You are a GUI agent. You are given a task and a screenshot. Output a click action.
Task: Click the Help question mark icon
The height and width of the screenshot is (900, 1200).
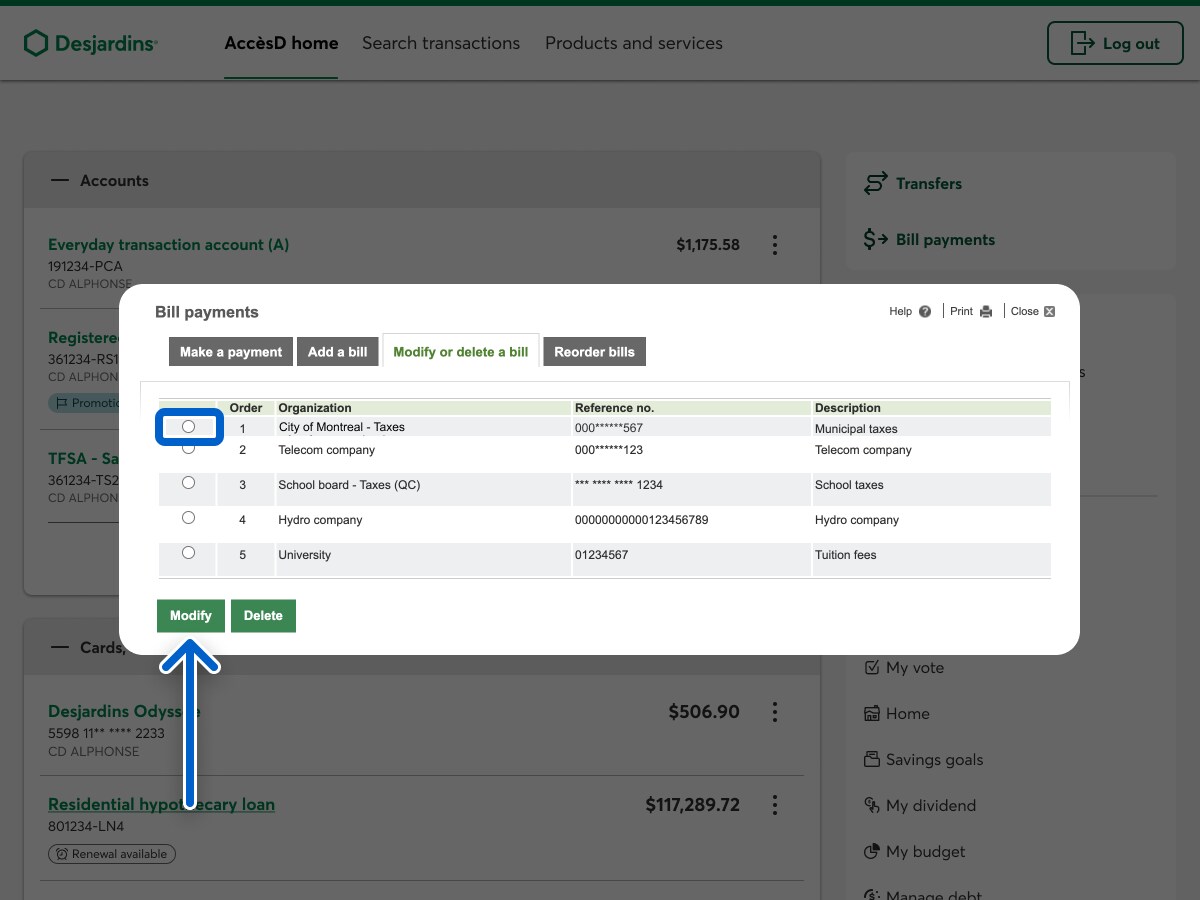tap(925, 312)
